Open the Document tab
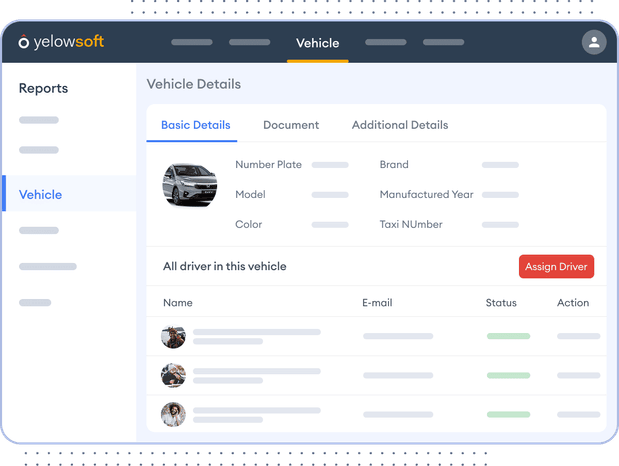This screenshot has width=619, height=466. [x=291, y=125]
